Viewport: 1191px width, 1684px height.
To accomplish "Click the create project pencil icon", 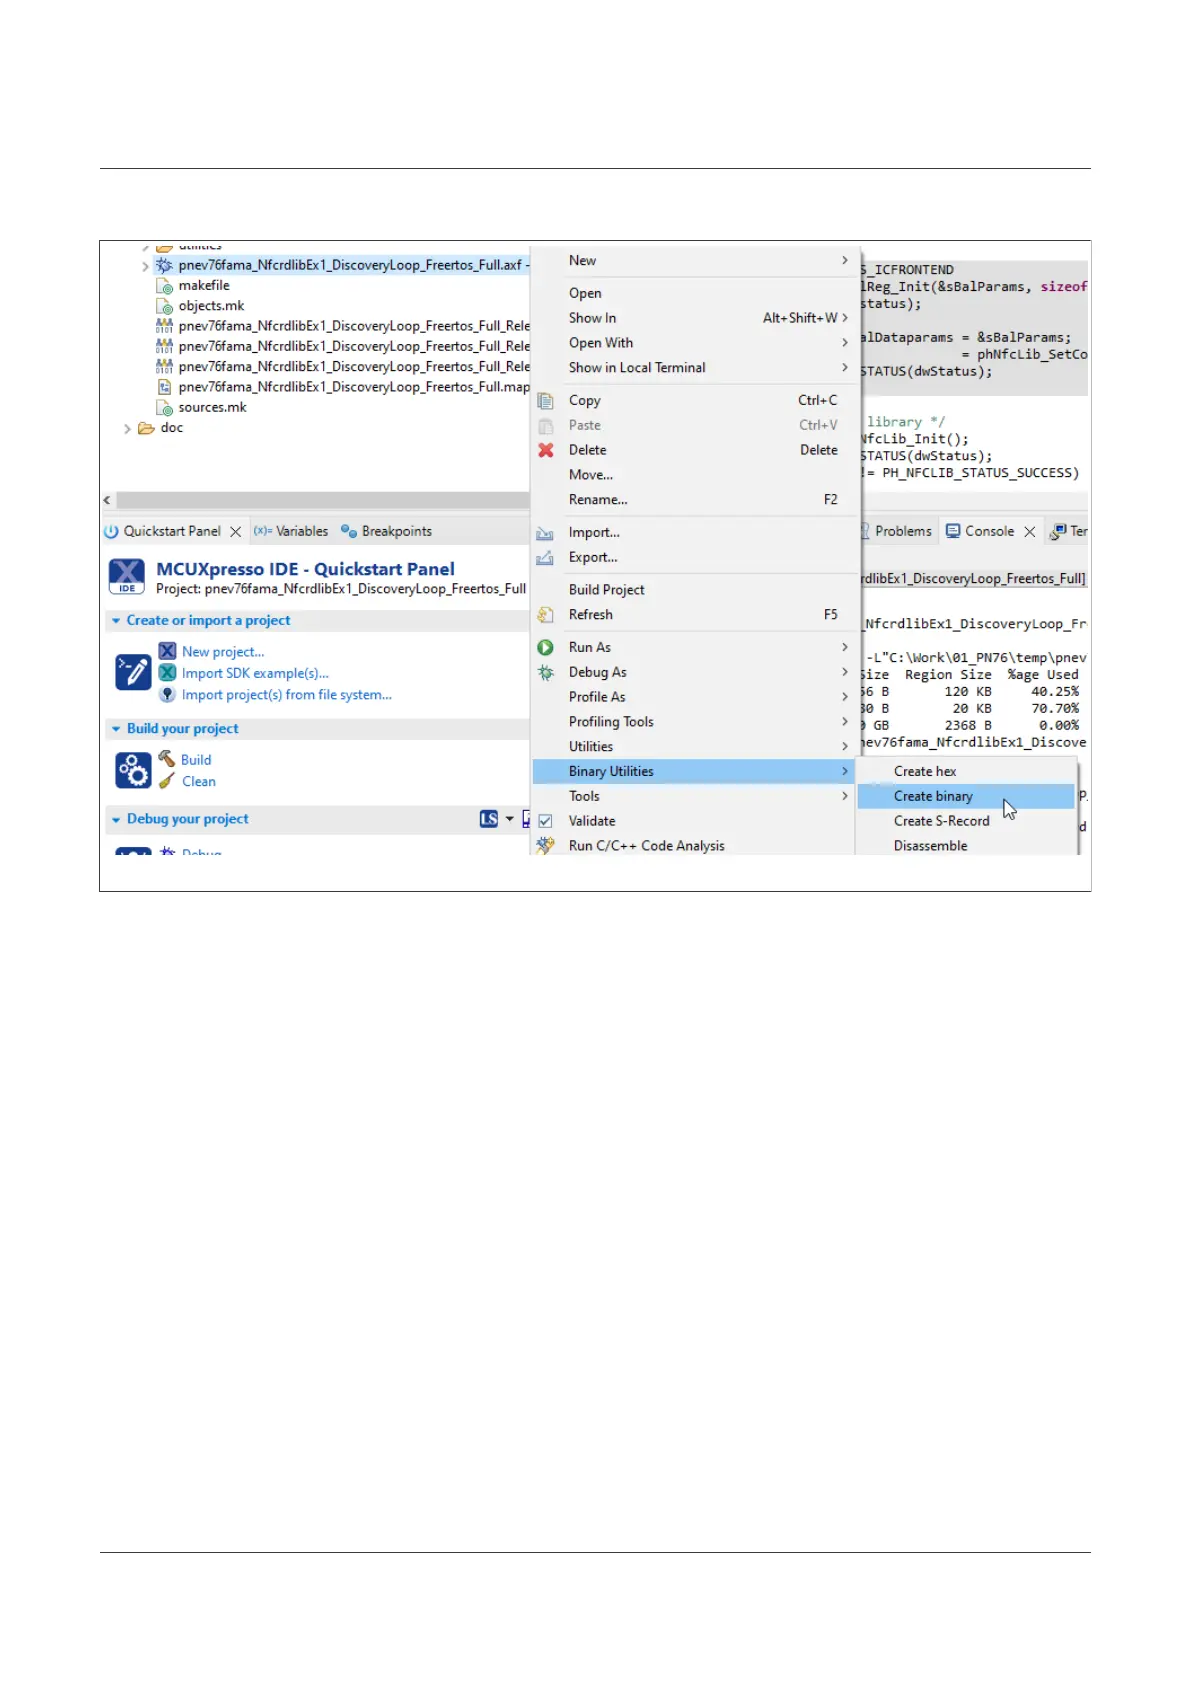I will (x=133, y=672).
